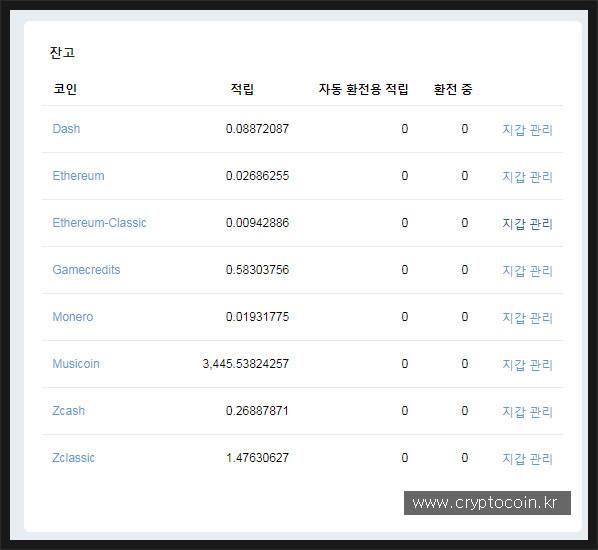Select the Gamecredits balance 0.58303756
The image size is (598, 550).
click(257, 270)
